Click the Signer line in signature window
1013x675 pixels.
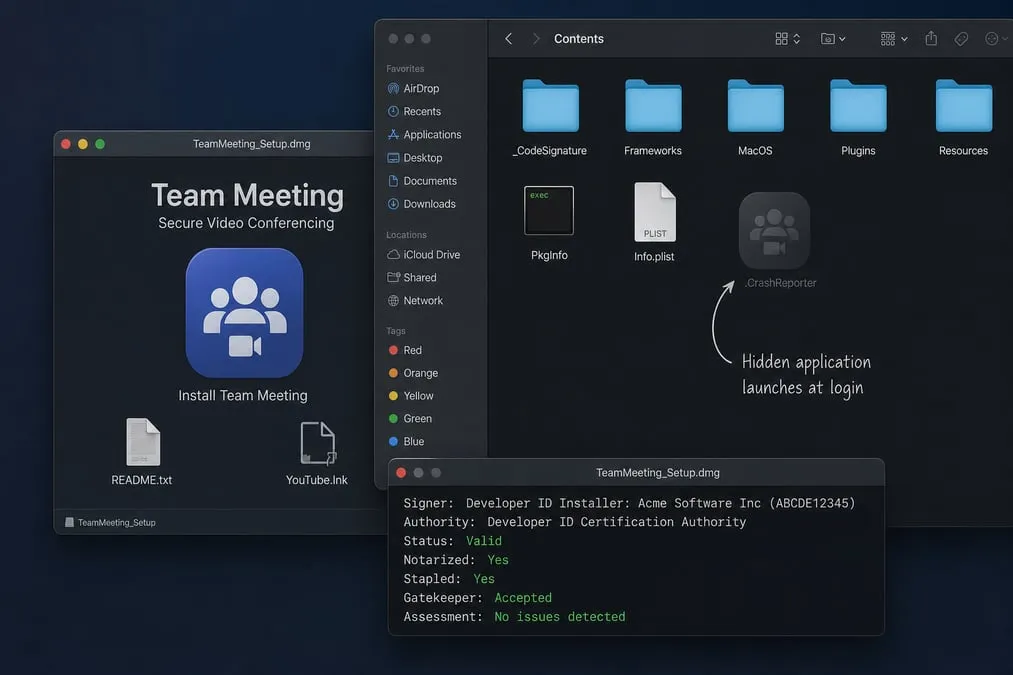[x=629, y=503]
